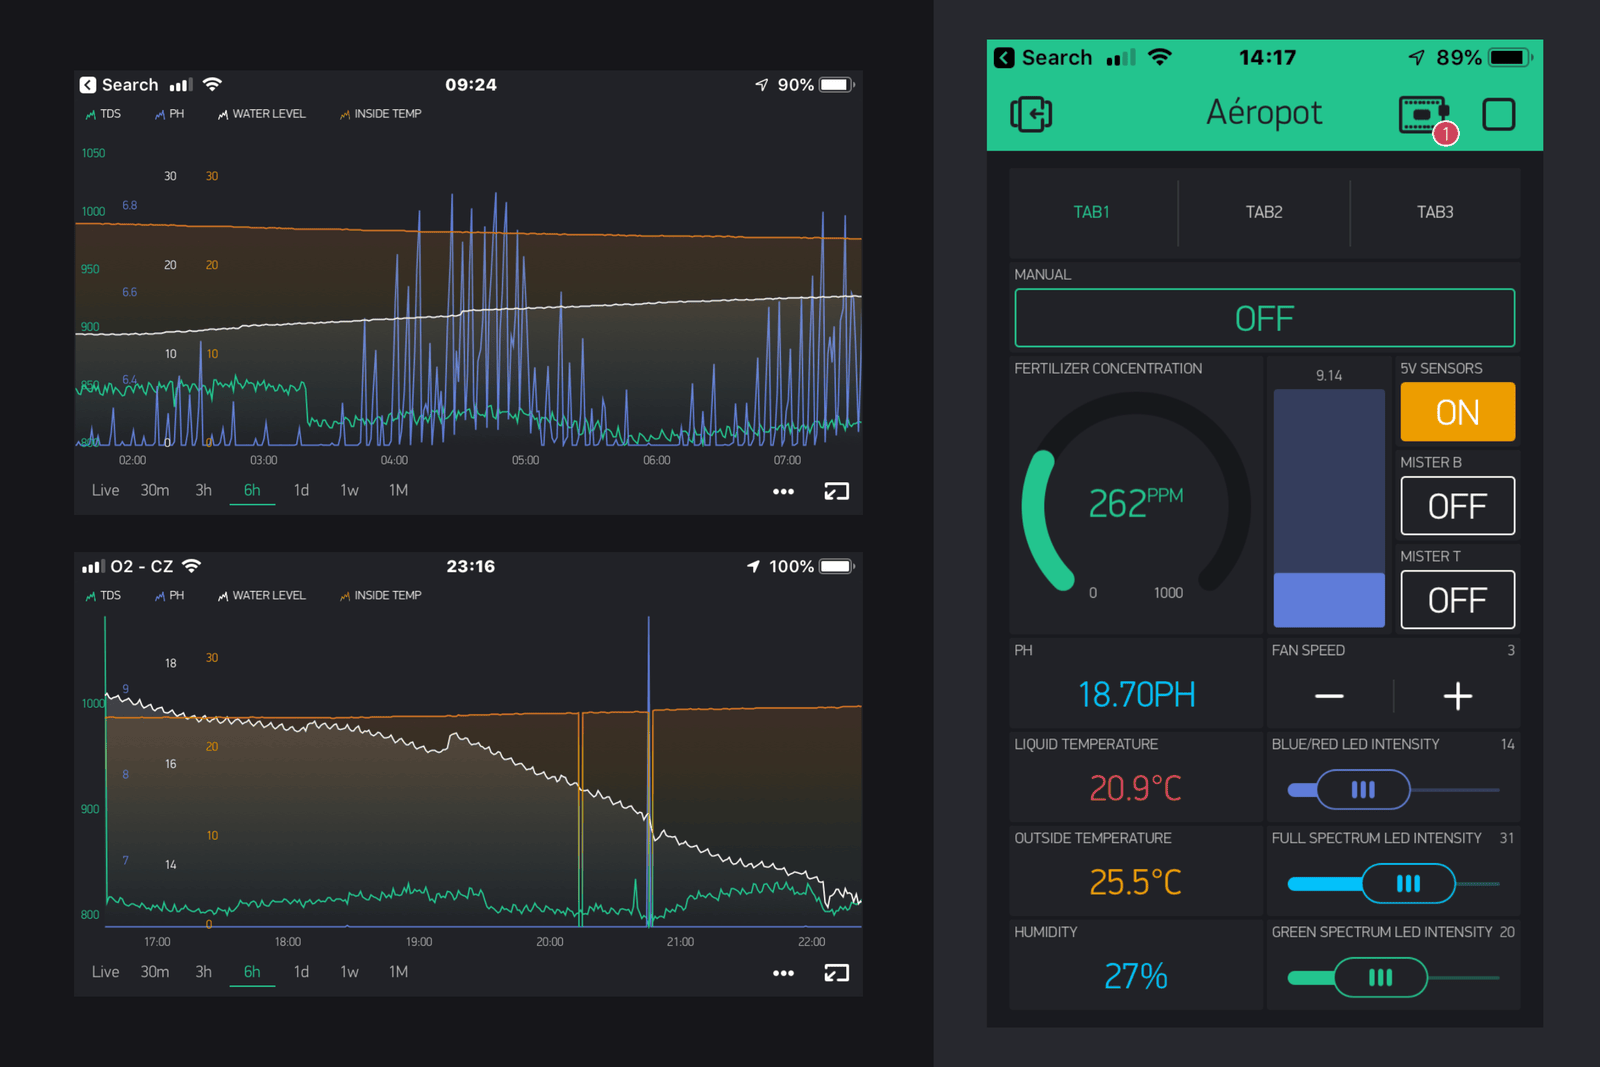Open TAB3 in Aéropot

point(1435,212)
